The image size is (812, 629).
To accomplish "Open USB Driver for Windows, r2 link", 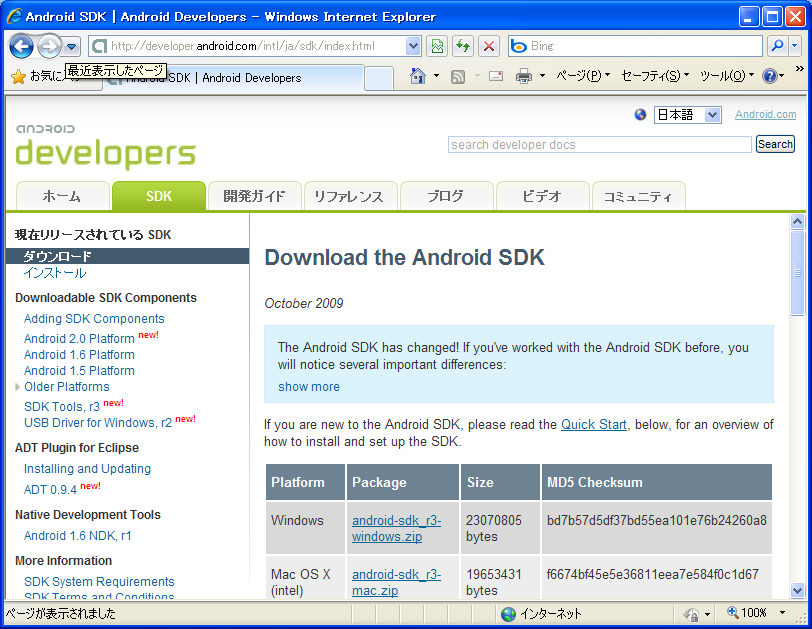I will pos(98,423).
